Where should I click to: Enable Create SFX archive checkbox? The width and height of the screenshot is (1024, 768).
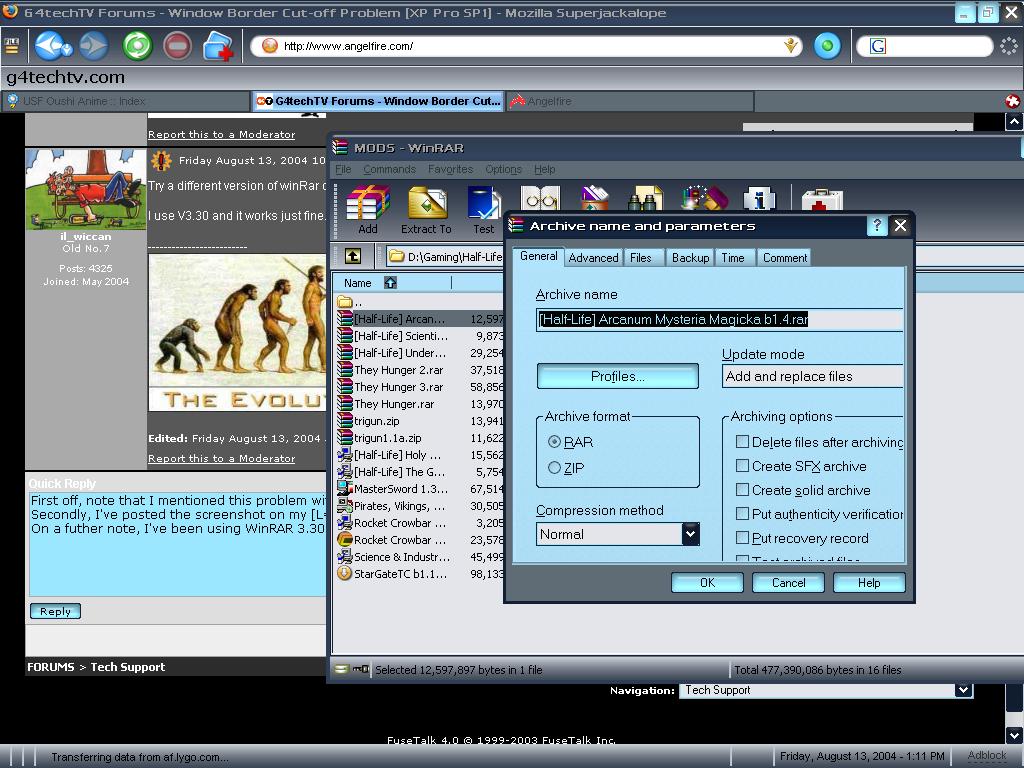coord(742,466)
